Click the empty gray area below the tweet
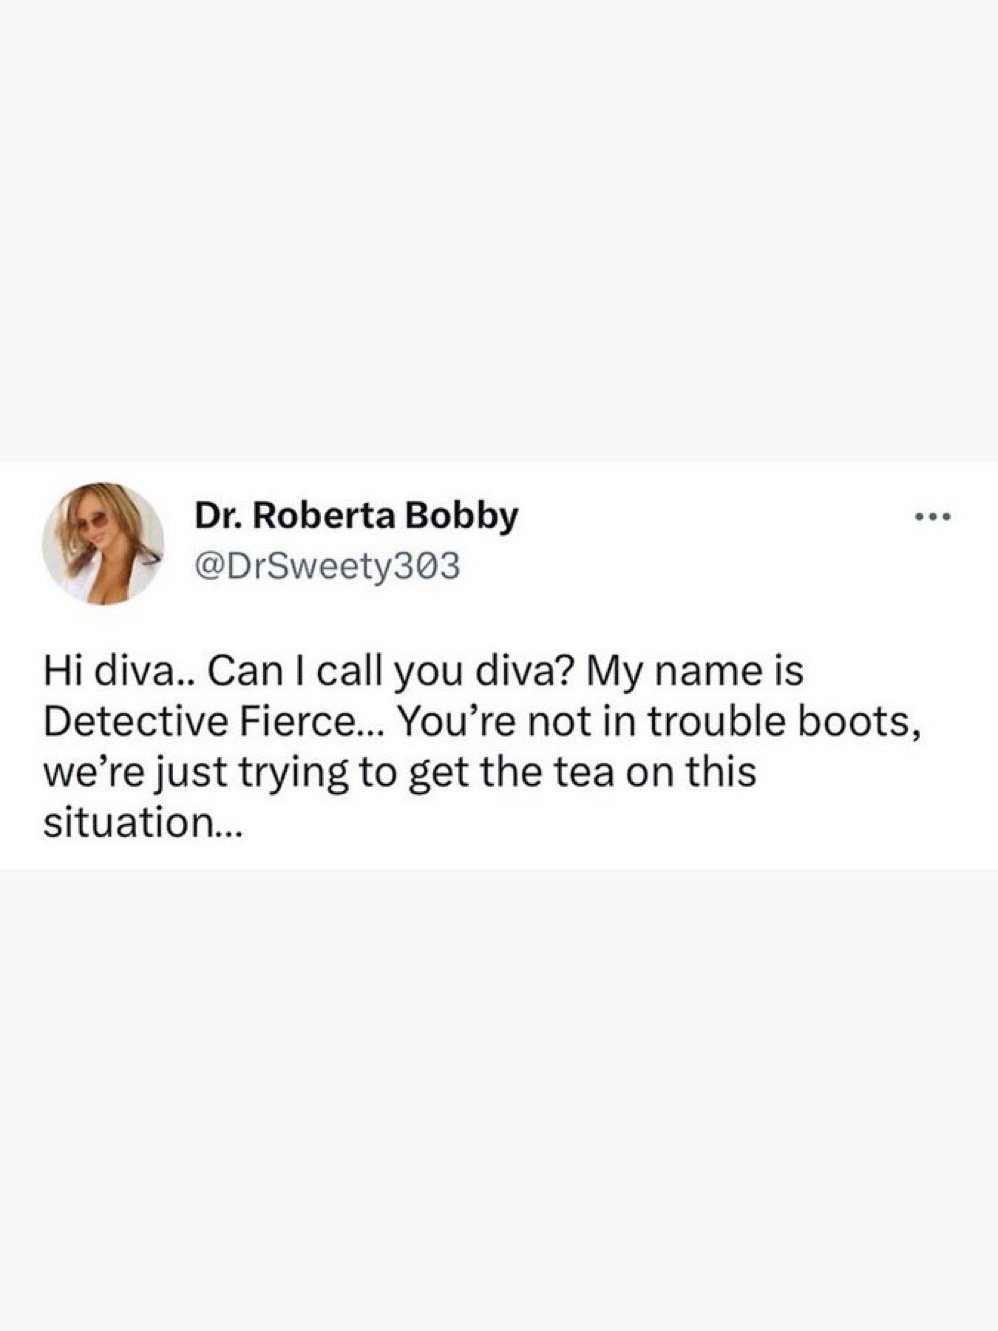Screen dimensions: 998x1331 pos(499,1100)
